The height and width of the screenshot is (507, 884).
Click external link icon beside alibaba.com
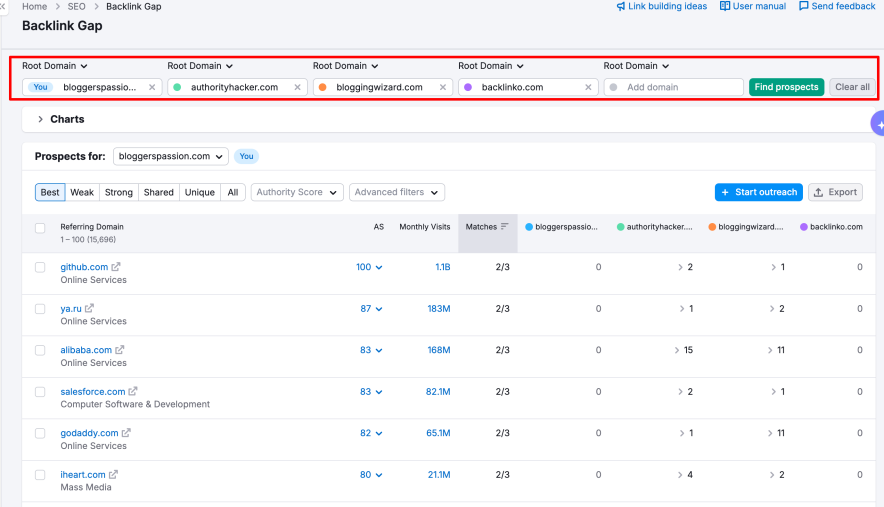[x=120, y=350]
